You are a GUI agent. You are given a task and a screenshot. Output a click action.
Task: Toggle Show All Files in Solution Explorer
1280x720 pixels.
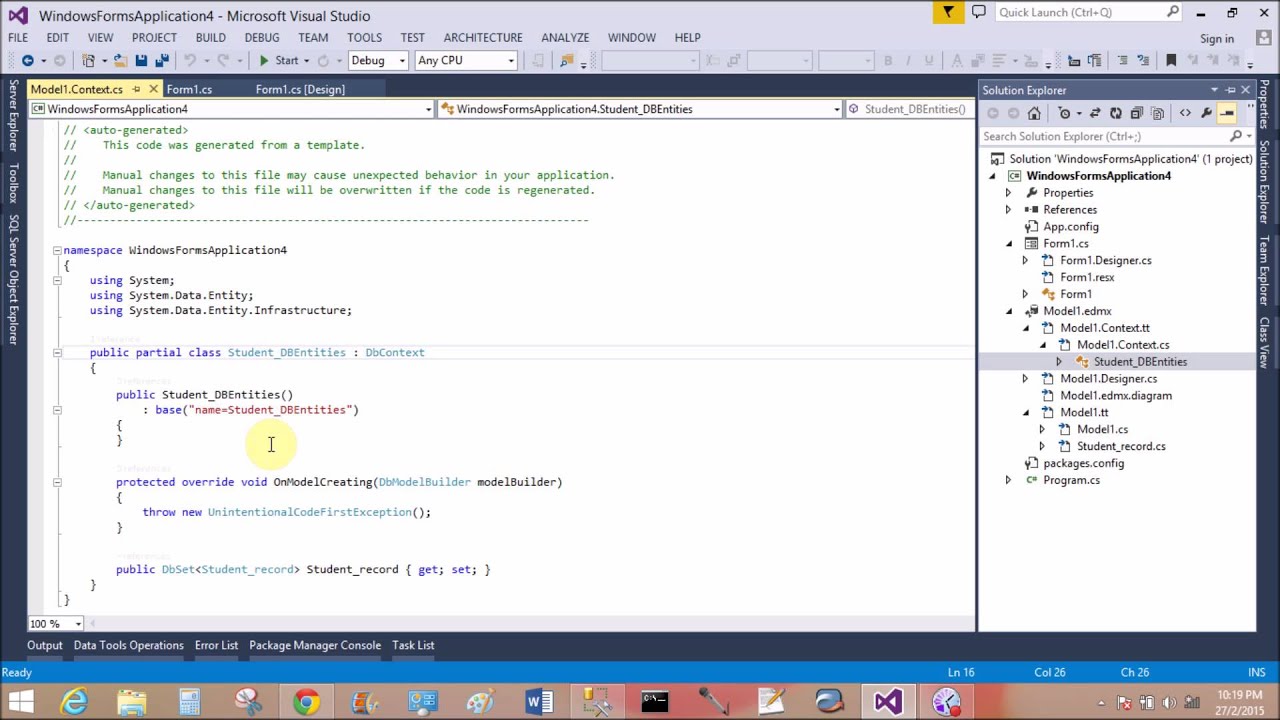[x=1158, y=113]
